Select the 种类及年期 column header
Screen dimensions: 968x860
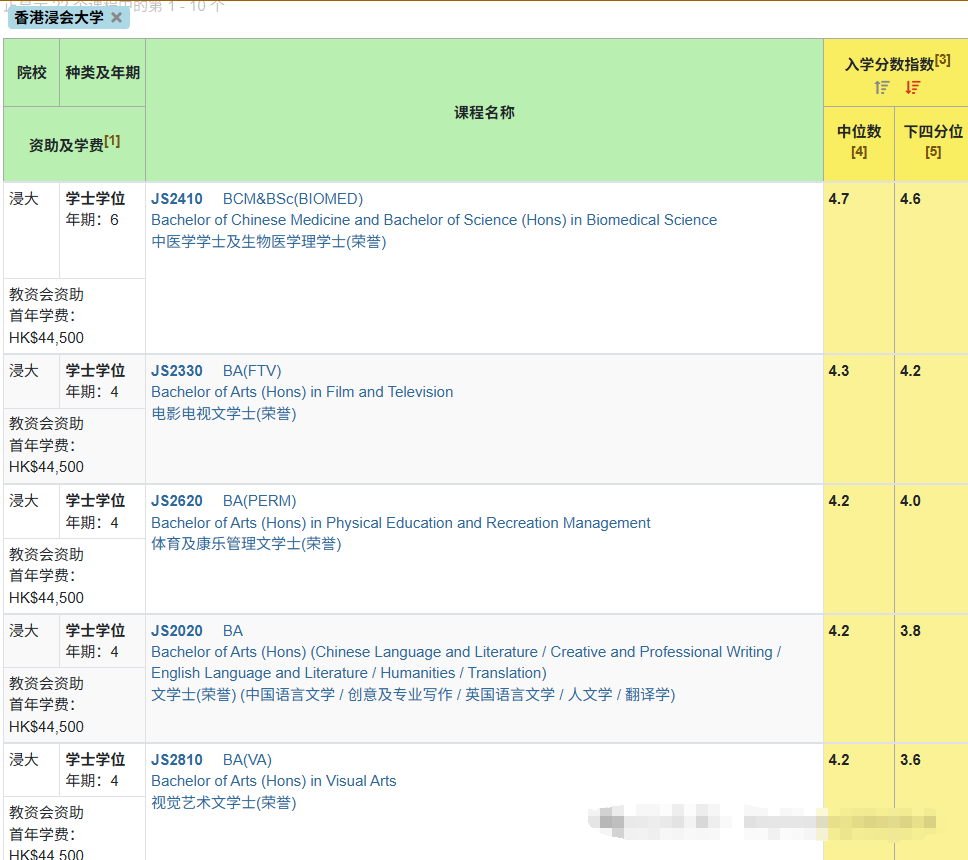click(102, 73)
